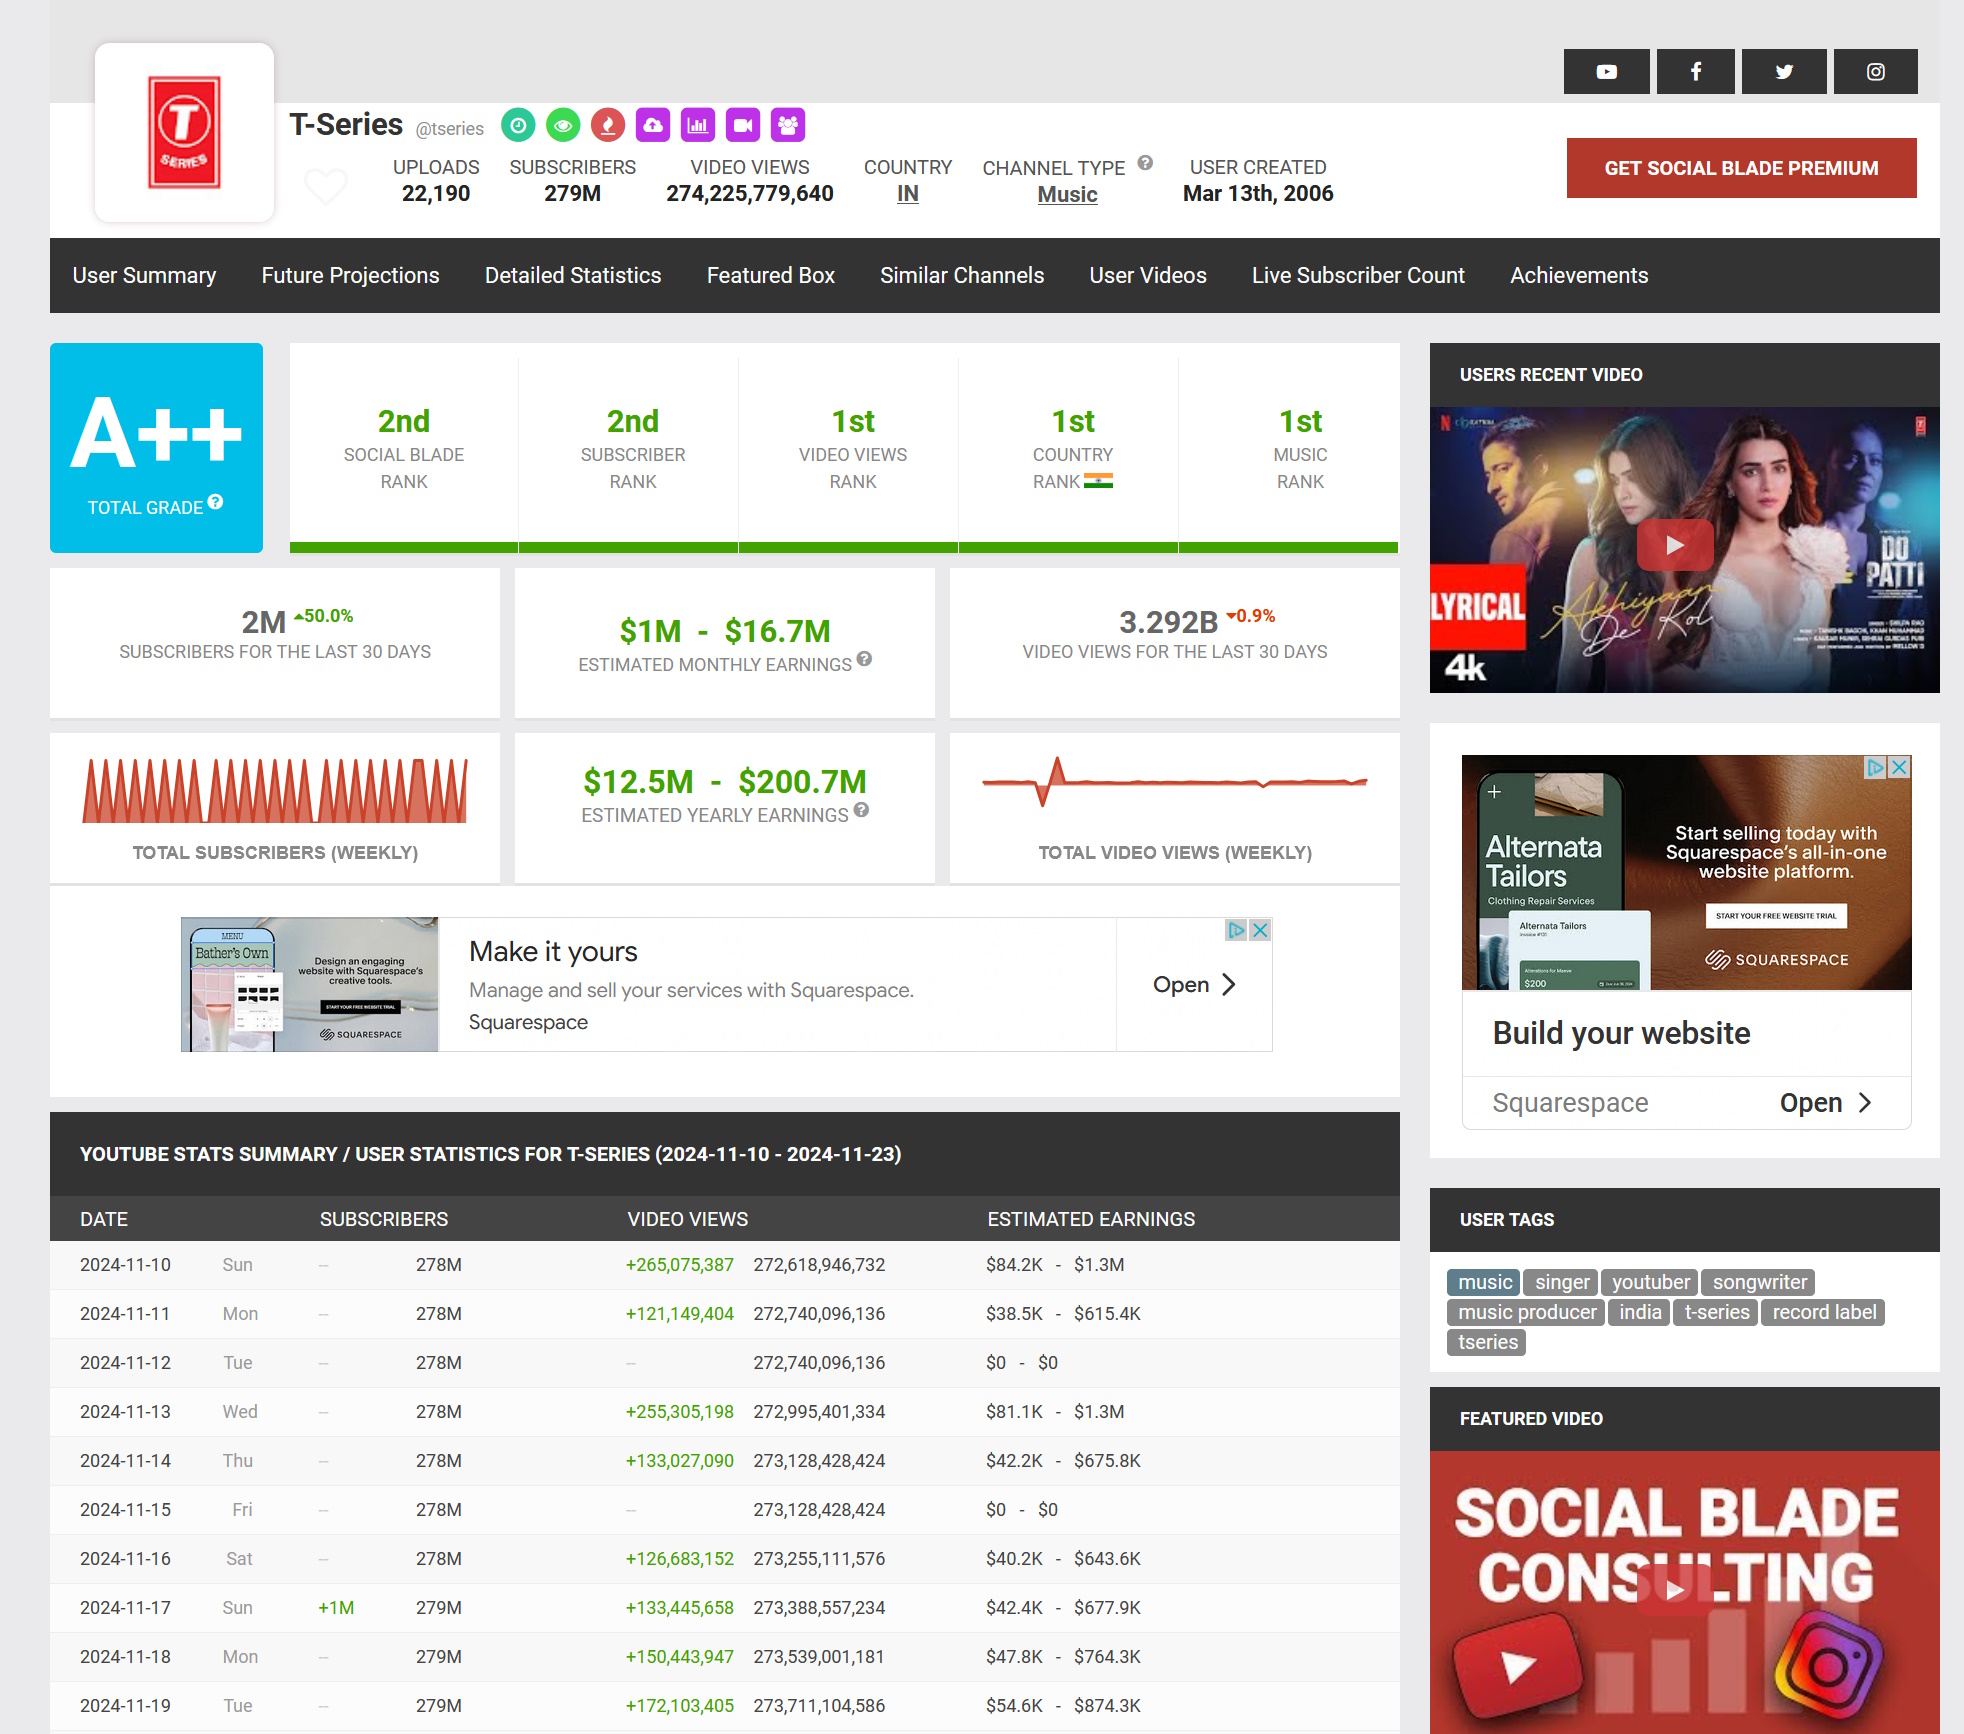The width and height of the screenshot is (1964, 1734).
Task: Click the red flame badge icon
Action: pos(608,125)
